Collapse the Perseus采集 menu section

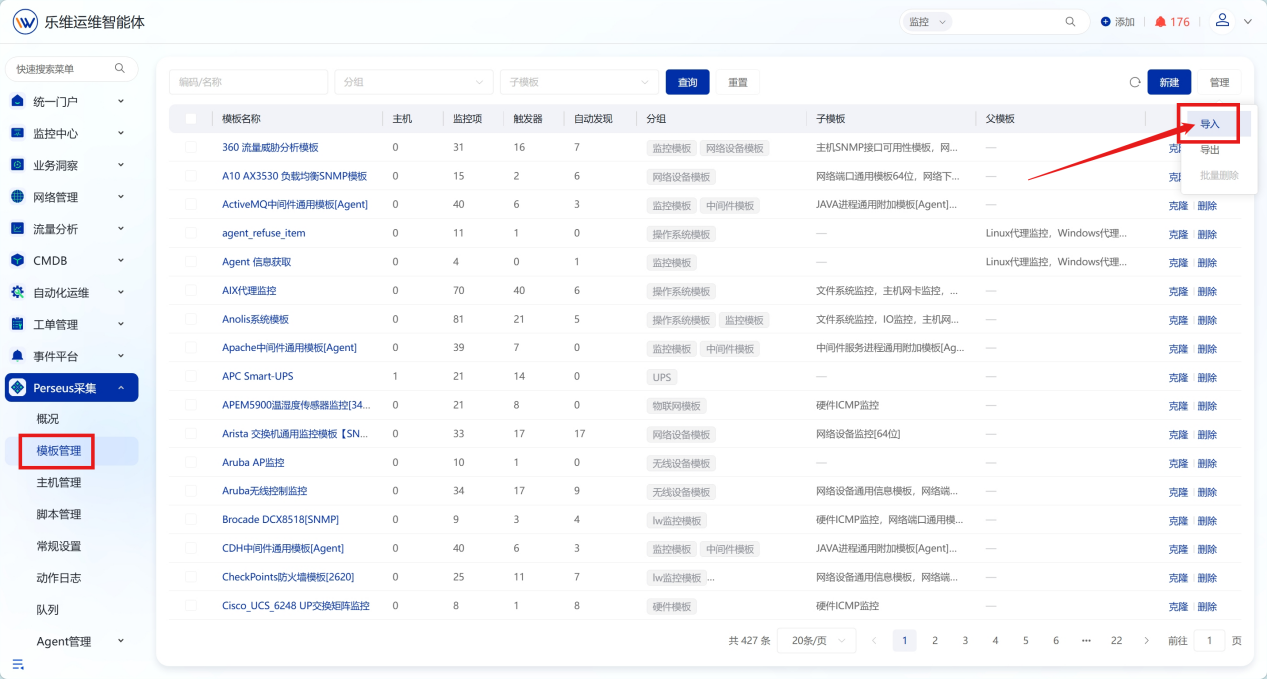click(72, 388)
